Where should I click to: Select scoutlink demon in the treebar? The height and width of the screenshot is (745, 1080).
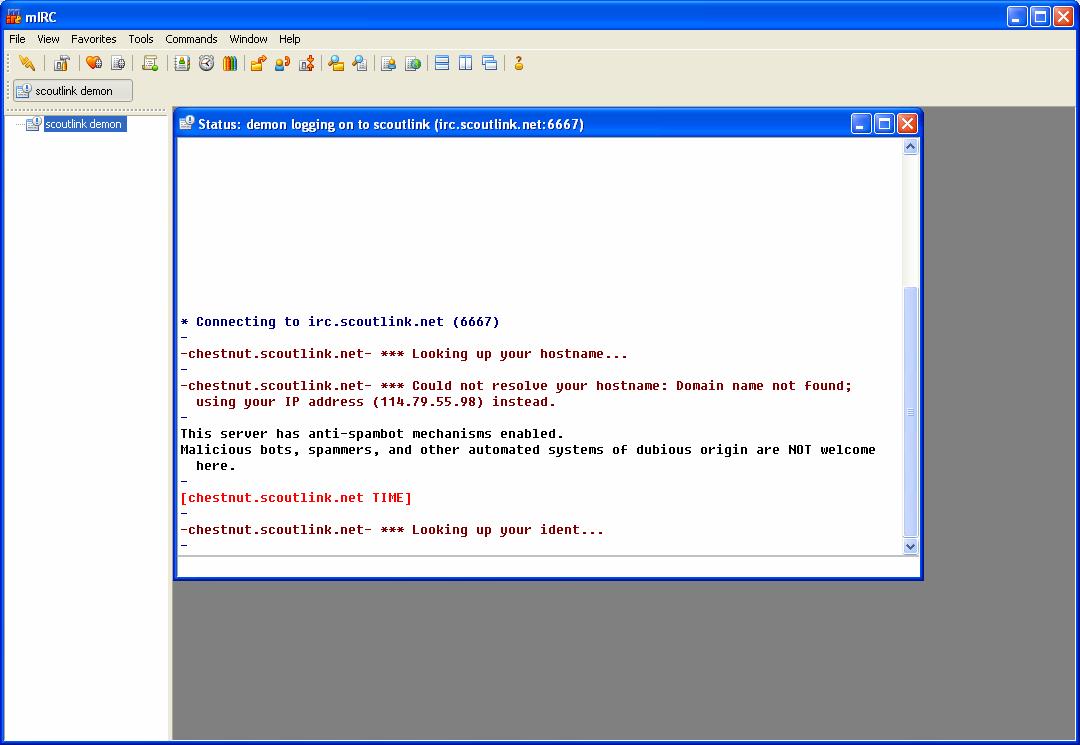[x=83, y=124]
